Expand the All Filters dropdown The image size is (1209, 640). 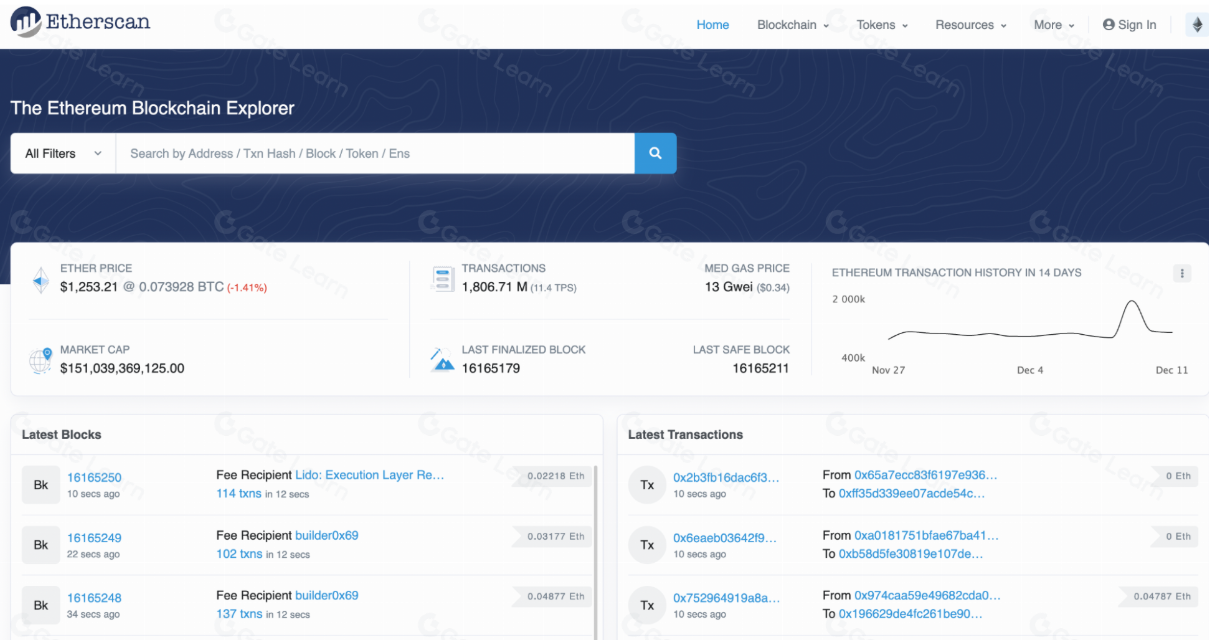[x=63, y=153]
